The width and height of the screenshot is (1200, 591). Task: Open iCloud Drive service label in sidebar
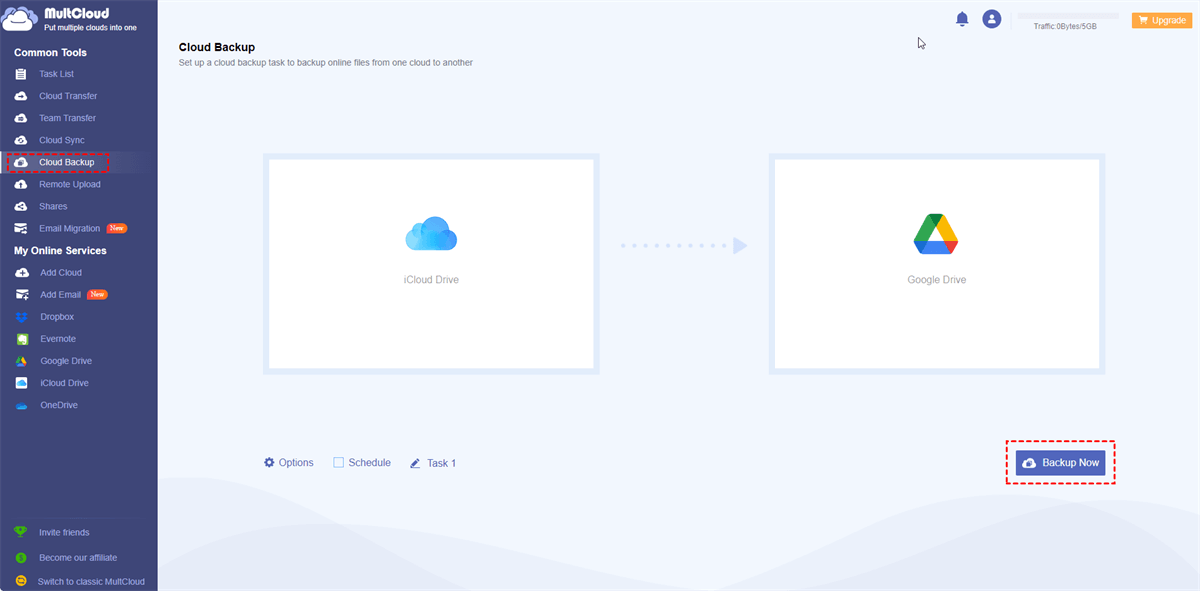64,383
